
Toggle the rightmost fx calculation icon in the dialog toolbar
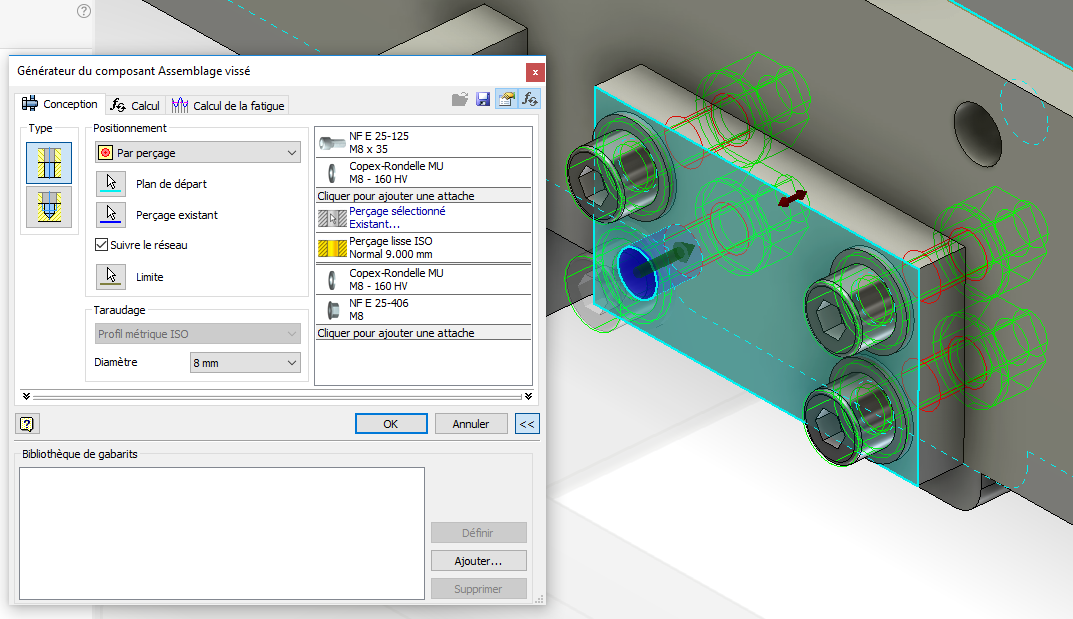coord(530,99)
